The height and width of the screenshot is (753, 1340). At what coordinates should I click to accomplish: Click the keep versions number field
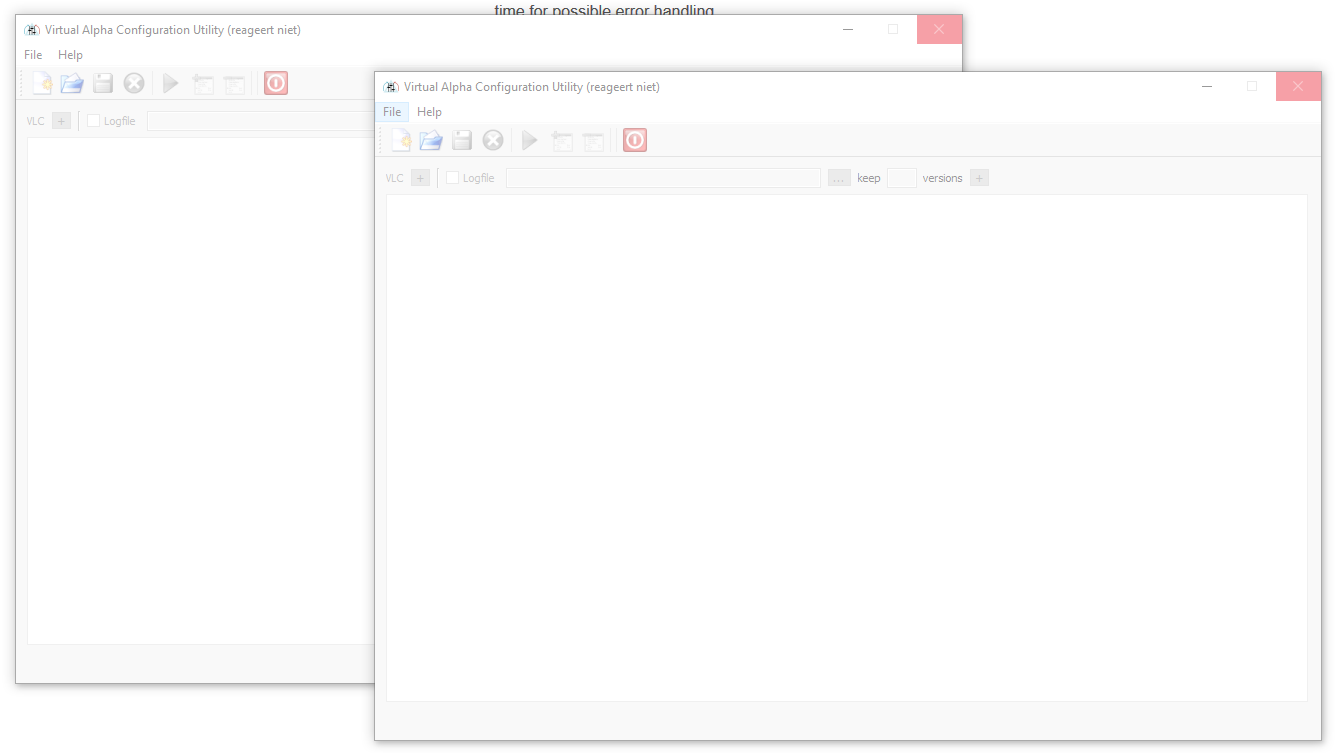(901, 178)
